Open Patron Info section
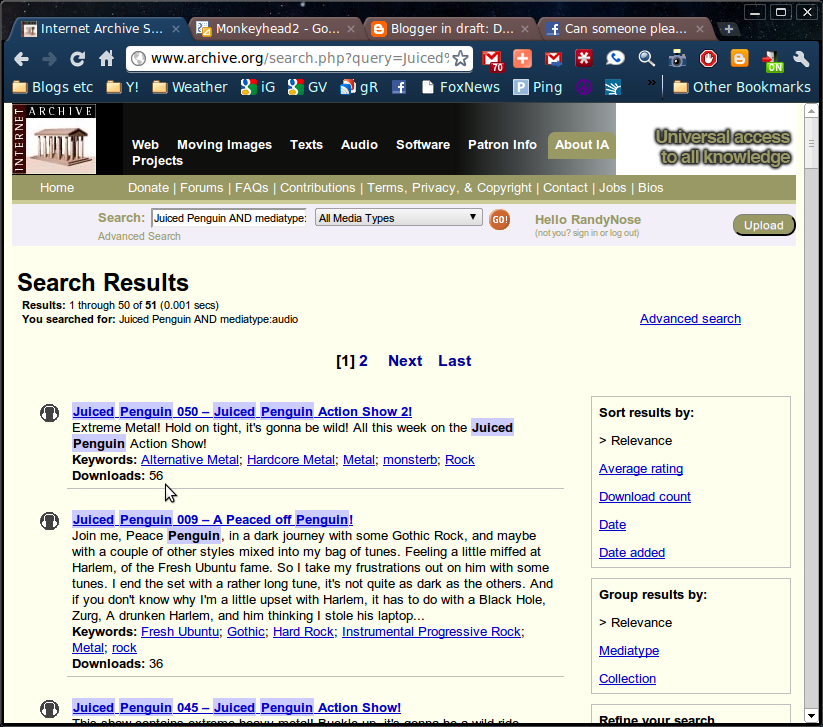823x727 pixels. [502, 144]
